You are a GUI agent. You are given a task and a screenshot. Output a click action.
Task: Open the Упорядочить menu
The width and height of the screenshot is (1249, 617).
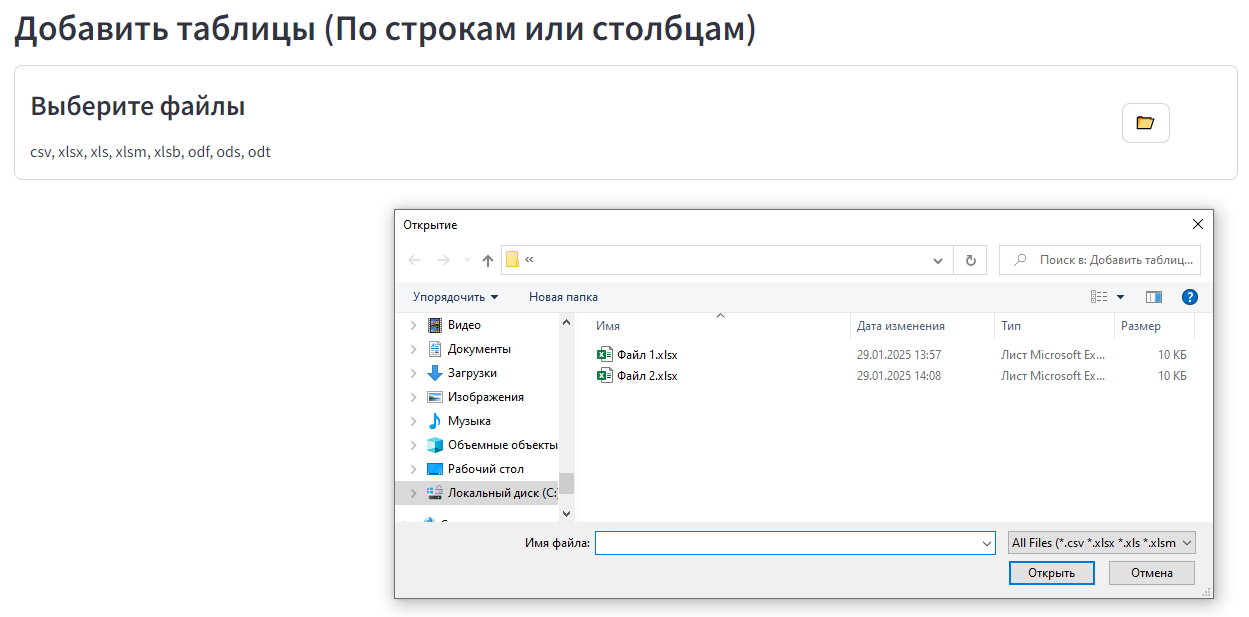(455, 297)
